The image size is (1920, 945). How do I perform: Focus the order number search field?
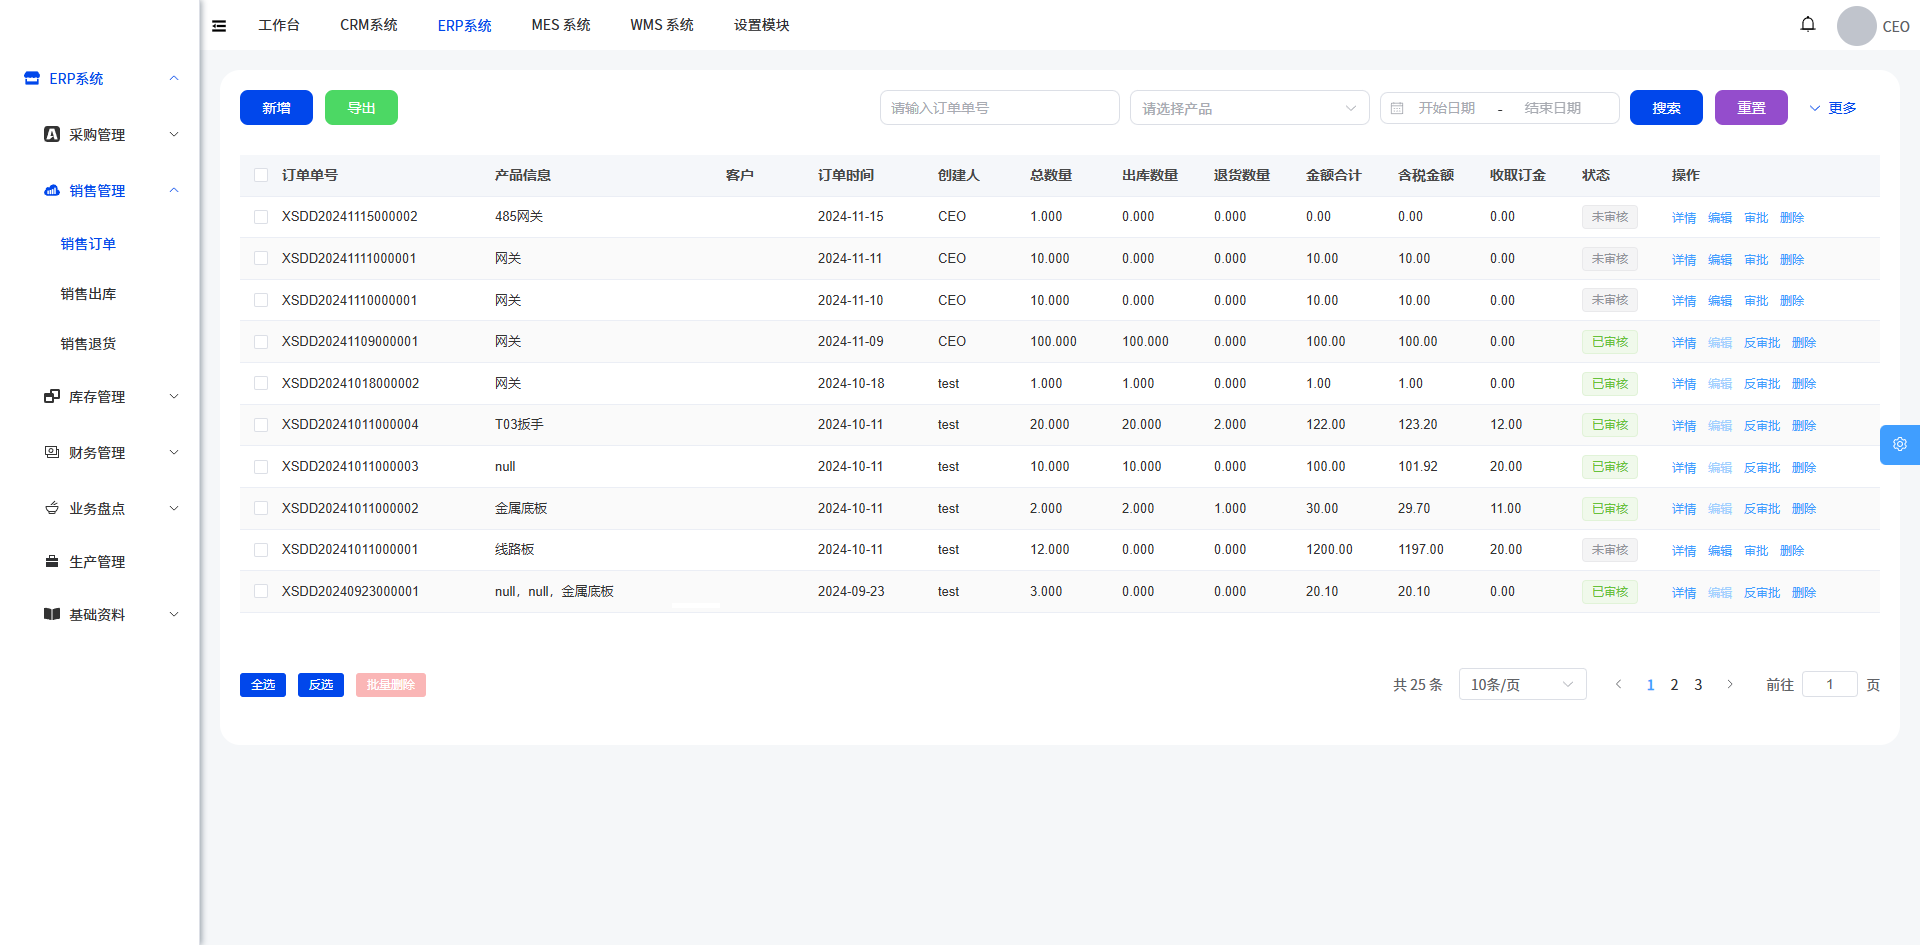(998, 108)
